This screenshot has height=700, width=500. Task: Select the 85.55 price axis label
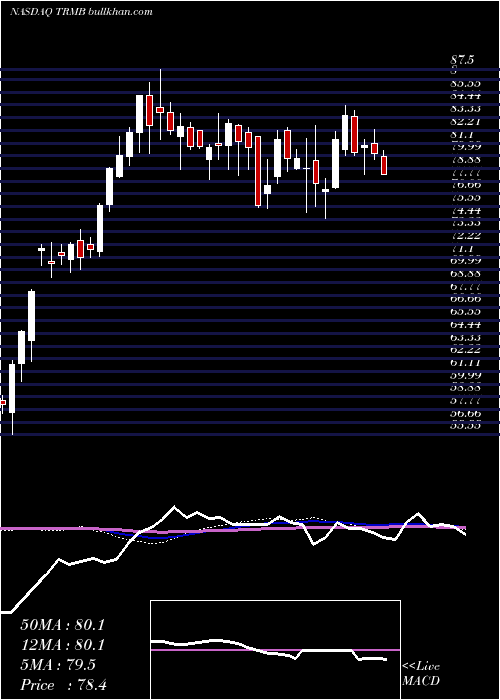465,83
